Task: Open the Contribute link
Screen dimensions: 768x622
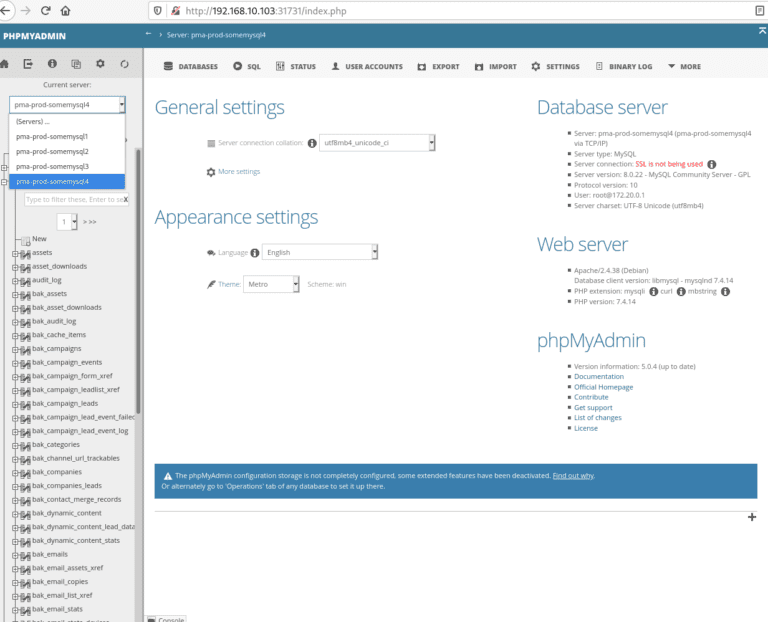Action: tap(591, 397)
